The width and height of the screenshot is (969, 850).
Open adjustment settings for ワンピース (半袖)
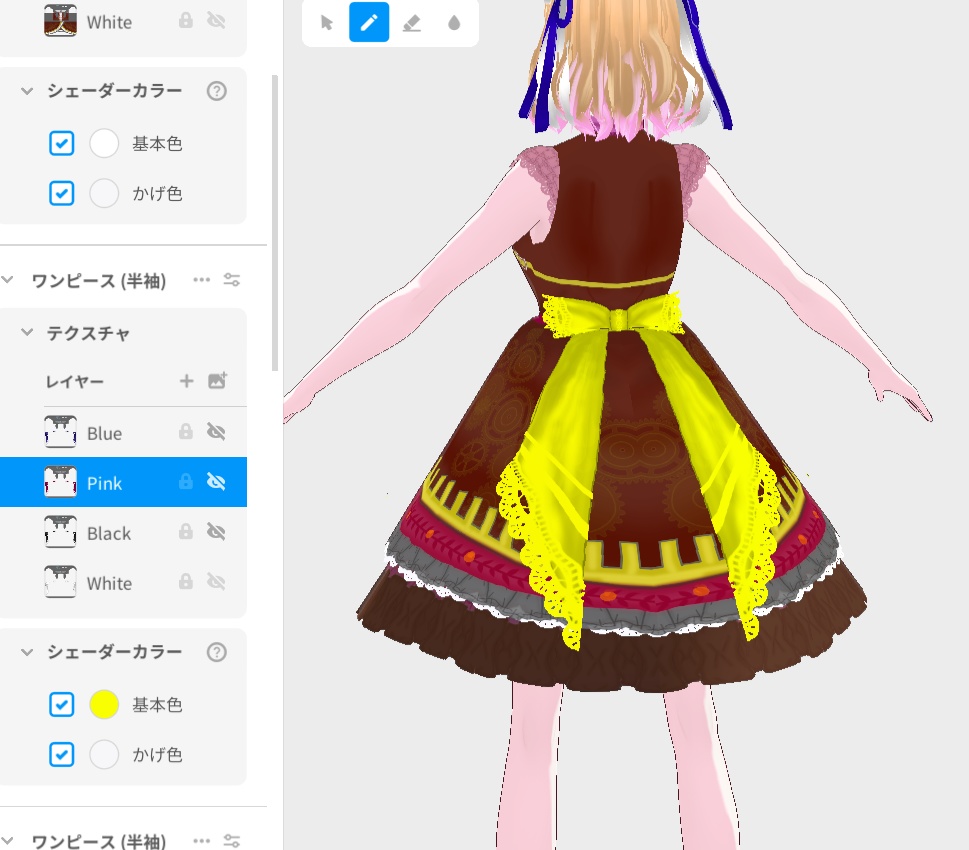click(x=230, y=280)
